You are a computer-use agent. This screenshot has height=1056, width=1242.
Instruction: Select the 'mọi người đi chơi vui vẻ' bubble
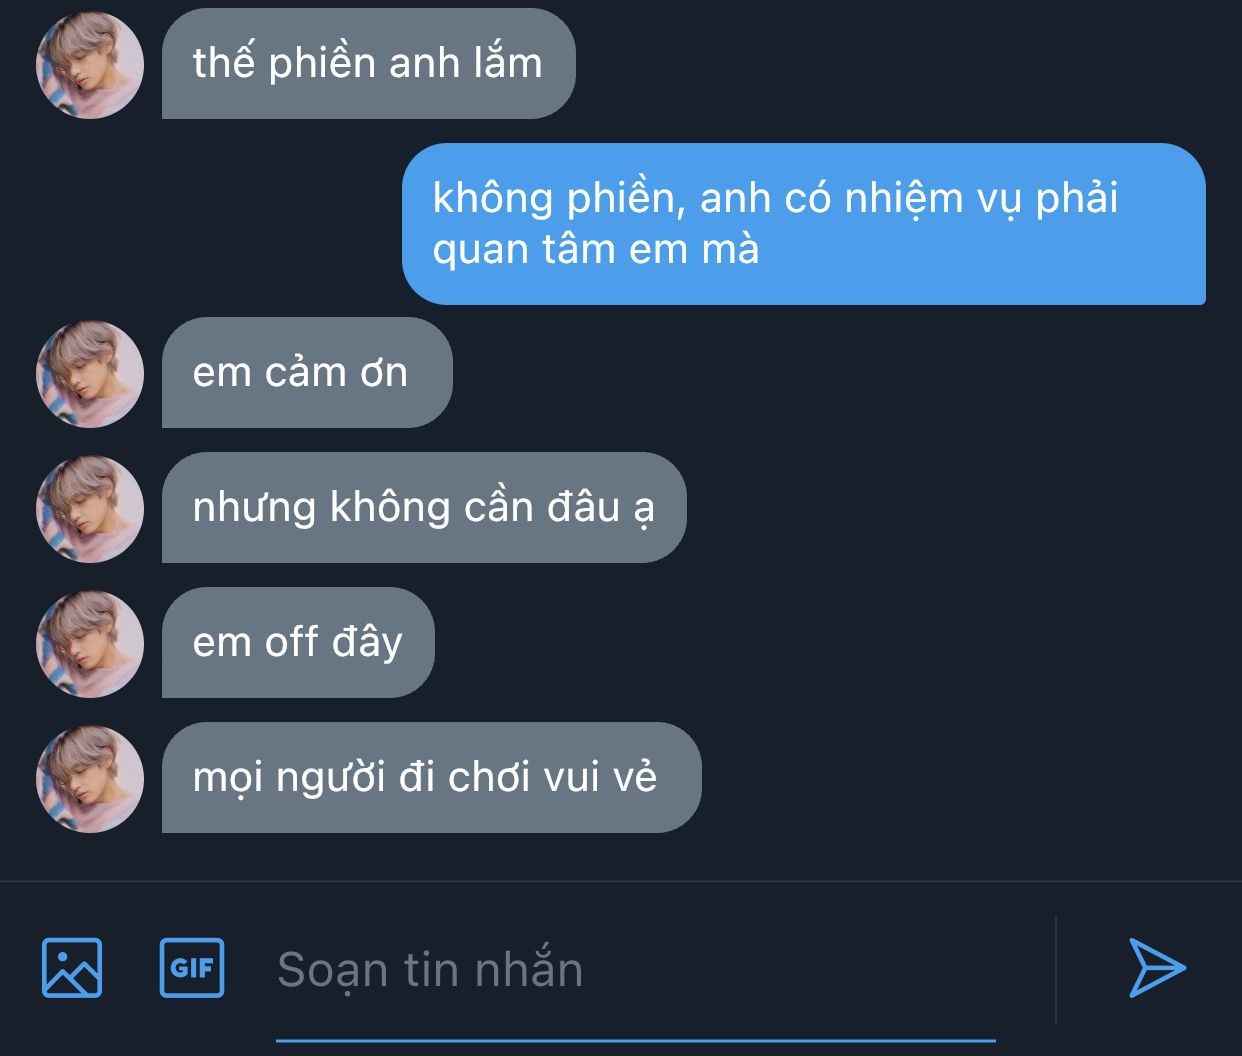432,778
